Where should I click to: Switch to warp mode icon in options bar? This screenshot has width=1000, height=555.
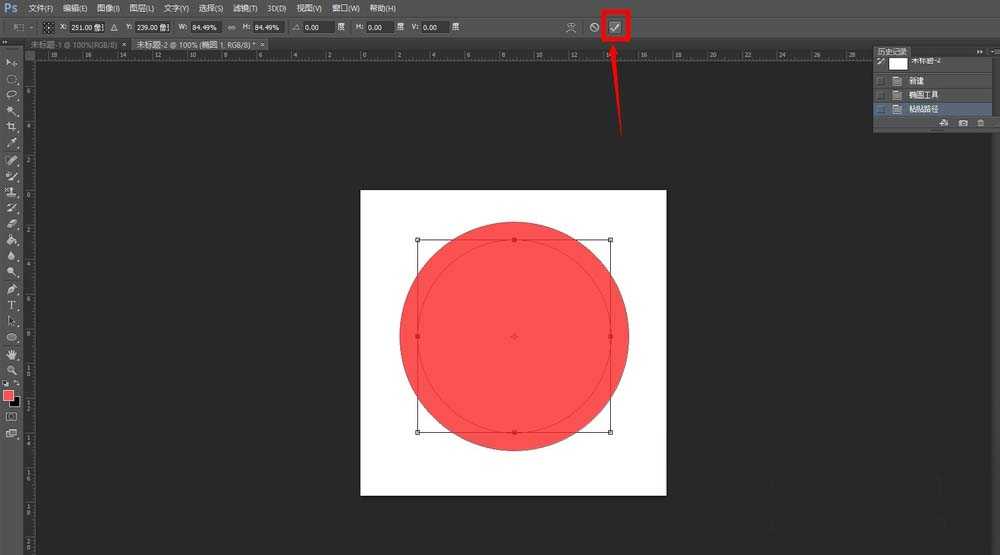(x=571, y=27)
